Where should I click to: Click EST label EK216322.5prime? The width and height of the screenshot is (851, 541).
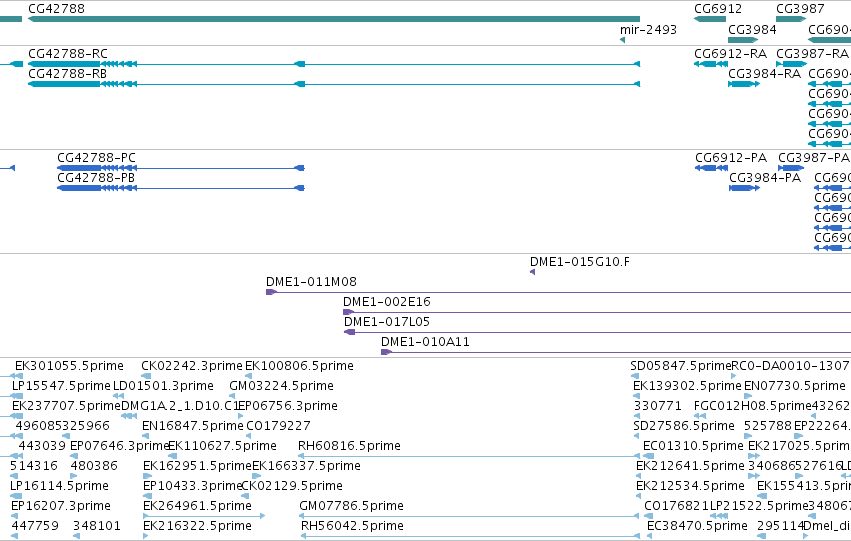(x=198, y=526)
